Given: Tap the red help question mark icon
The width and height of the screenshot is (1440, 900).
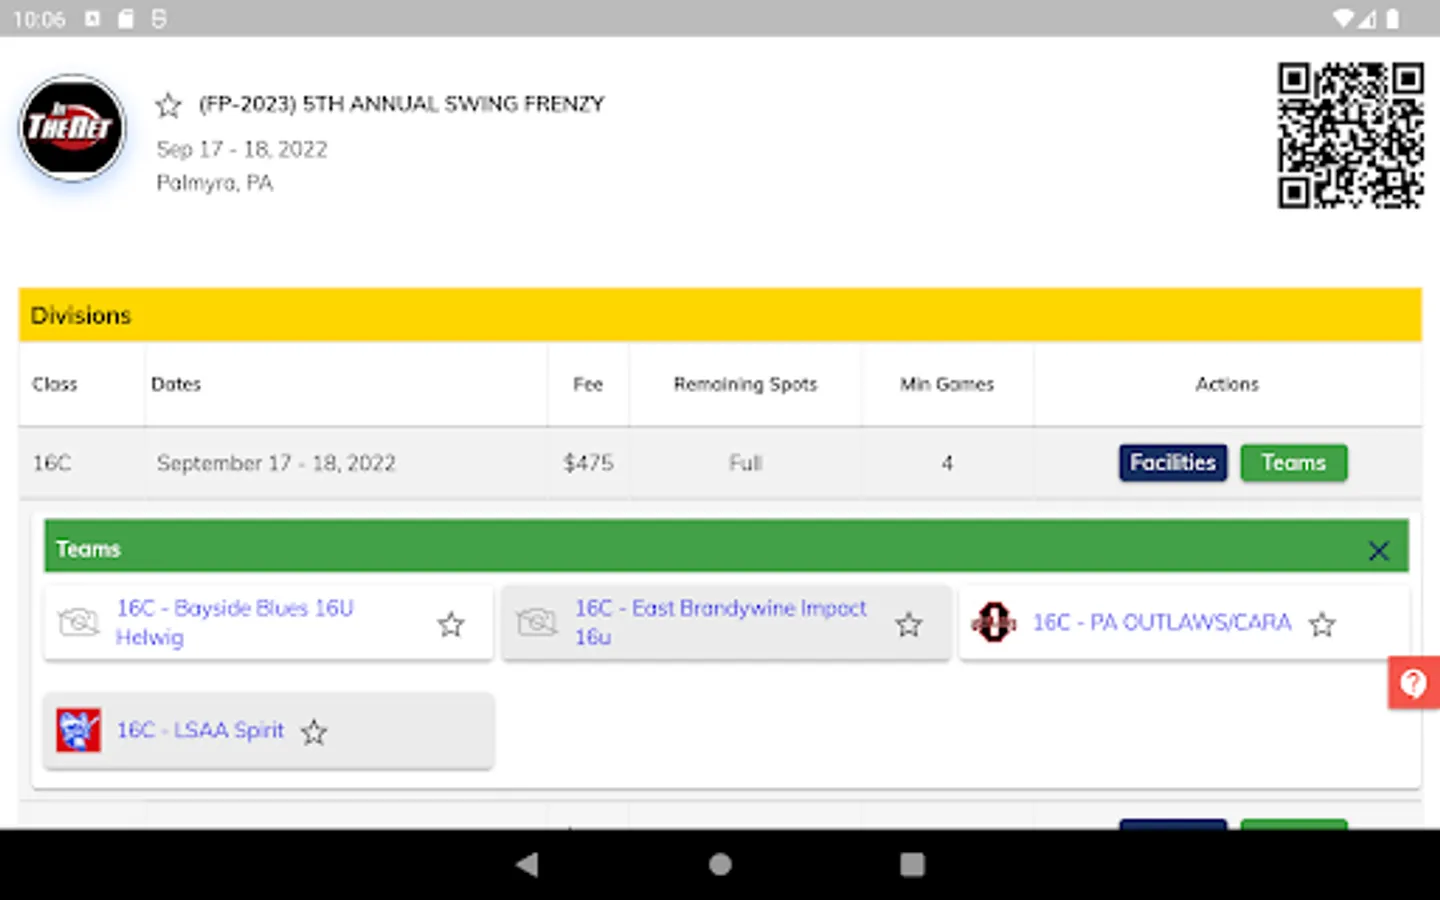Looking at the screenshot, I should coord(1413,684).
